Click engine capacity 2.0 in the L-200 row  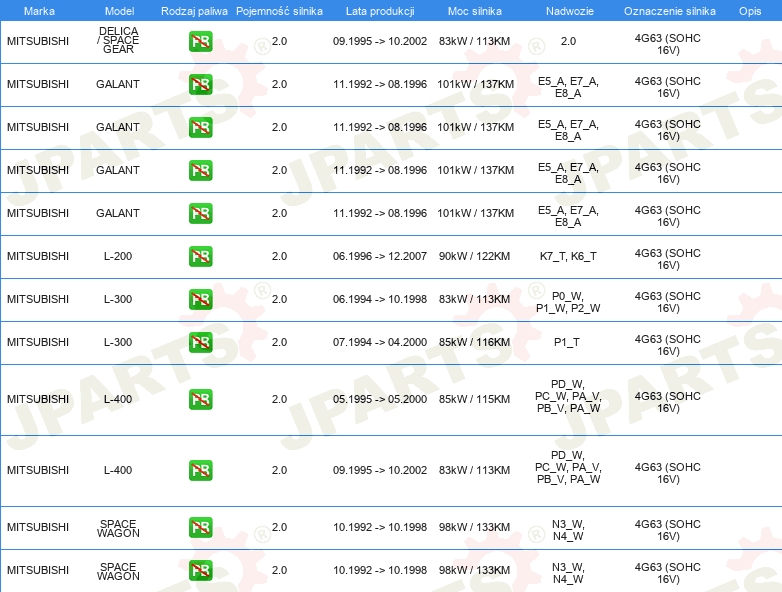click(279, 256)
